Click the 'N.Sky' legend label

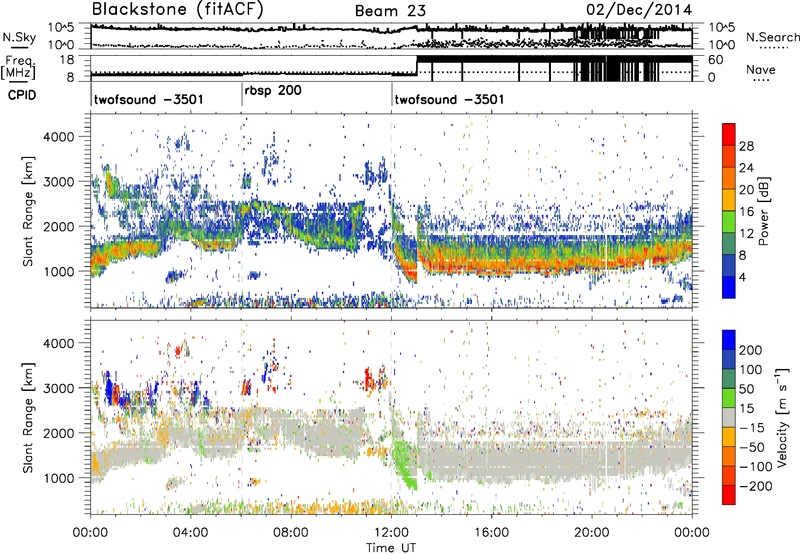pyautogui.click(x=19, y=37)
